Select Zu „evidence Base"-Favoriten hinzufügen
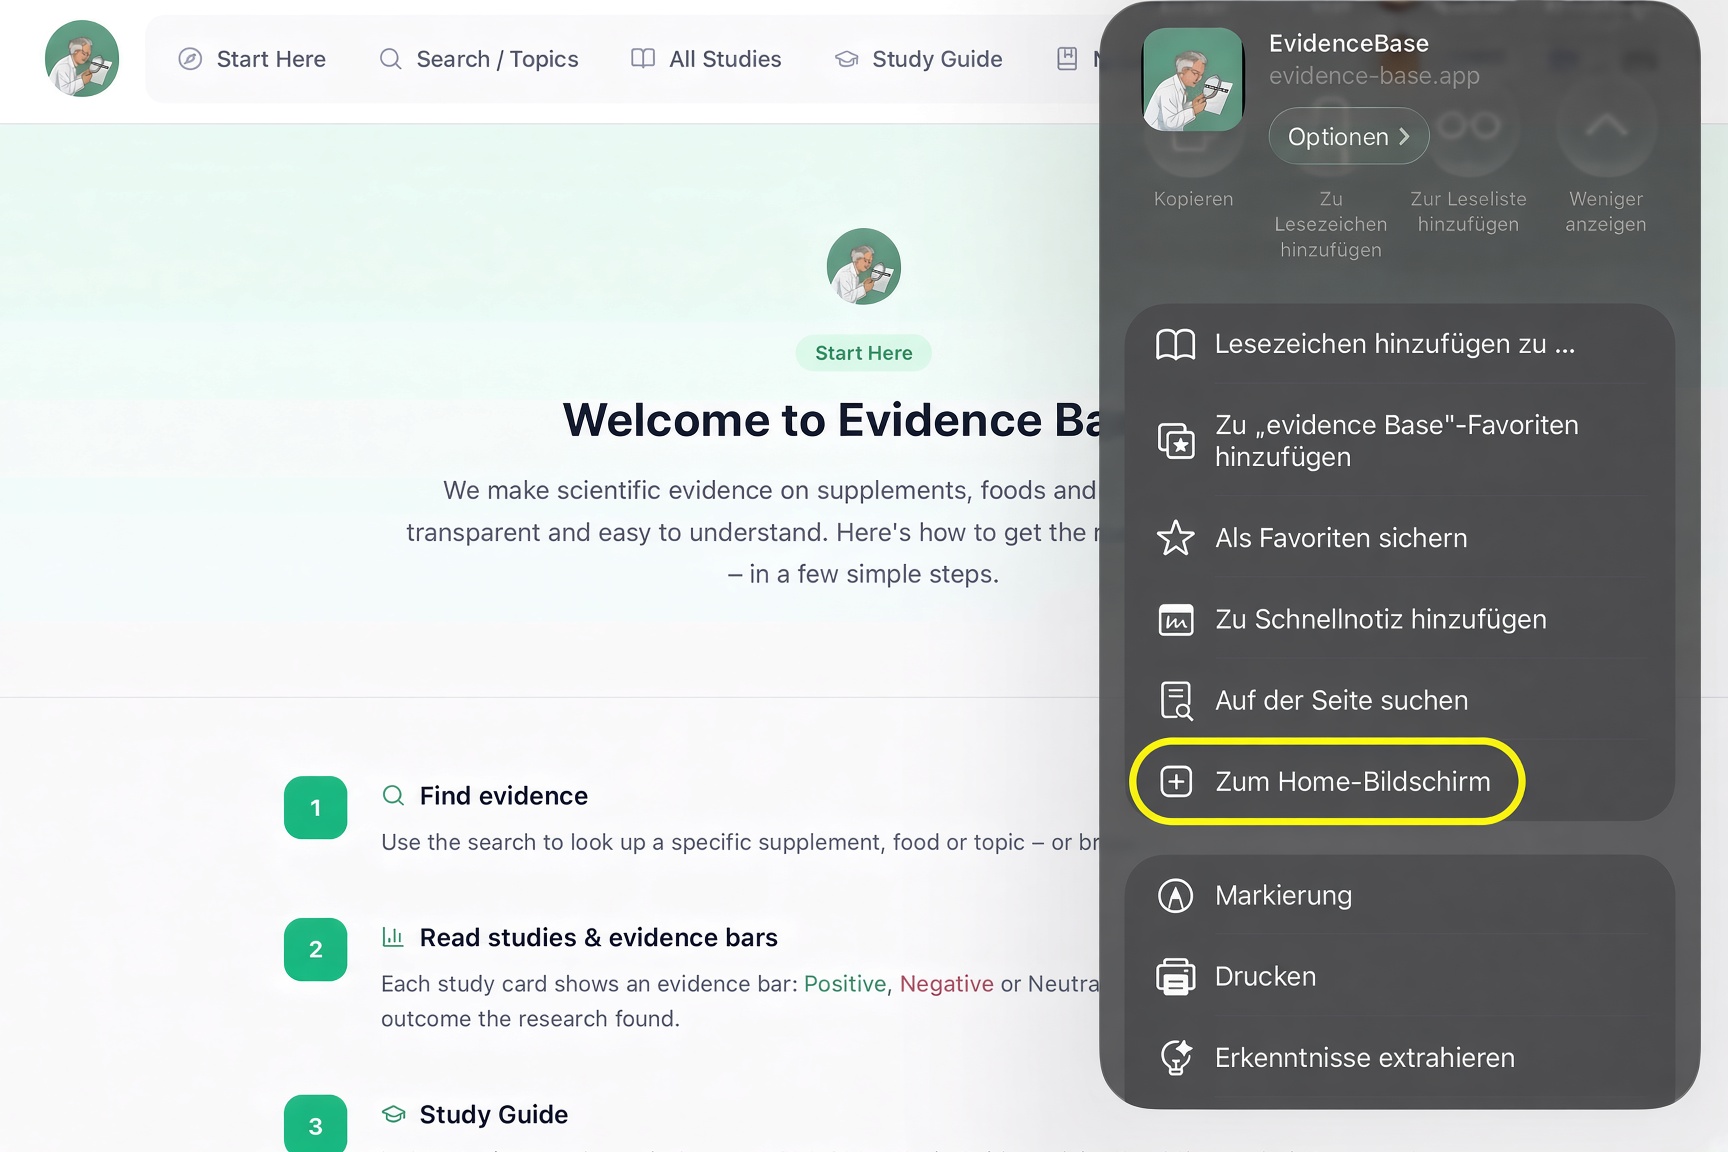This screenshot has height=1152, width=1728. (1400, 441)
